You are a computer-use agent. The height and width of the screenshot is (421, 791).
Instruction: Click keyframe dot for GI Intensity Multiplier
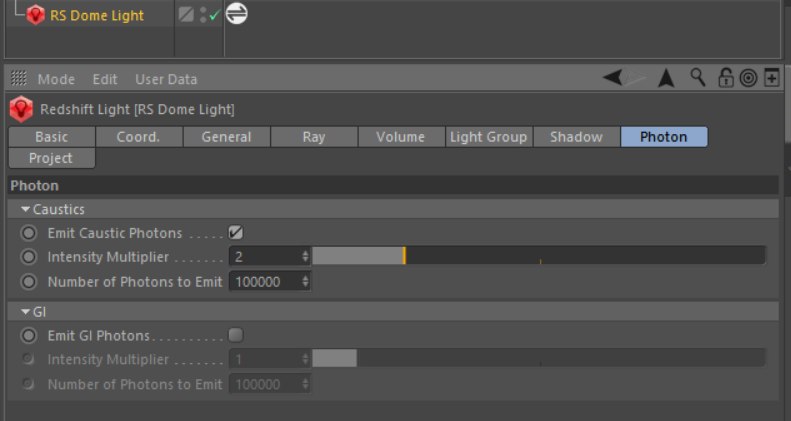point(28,359)
